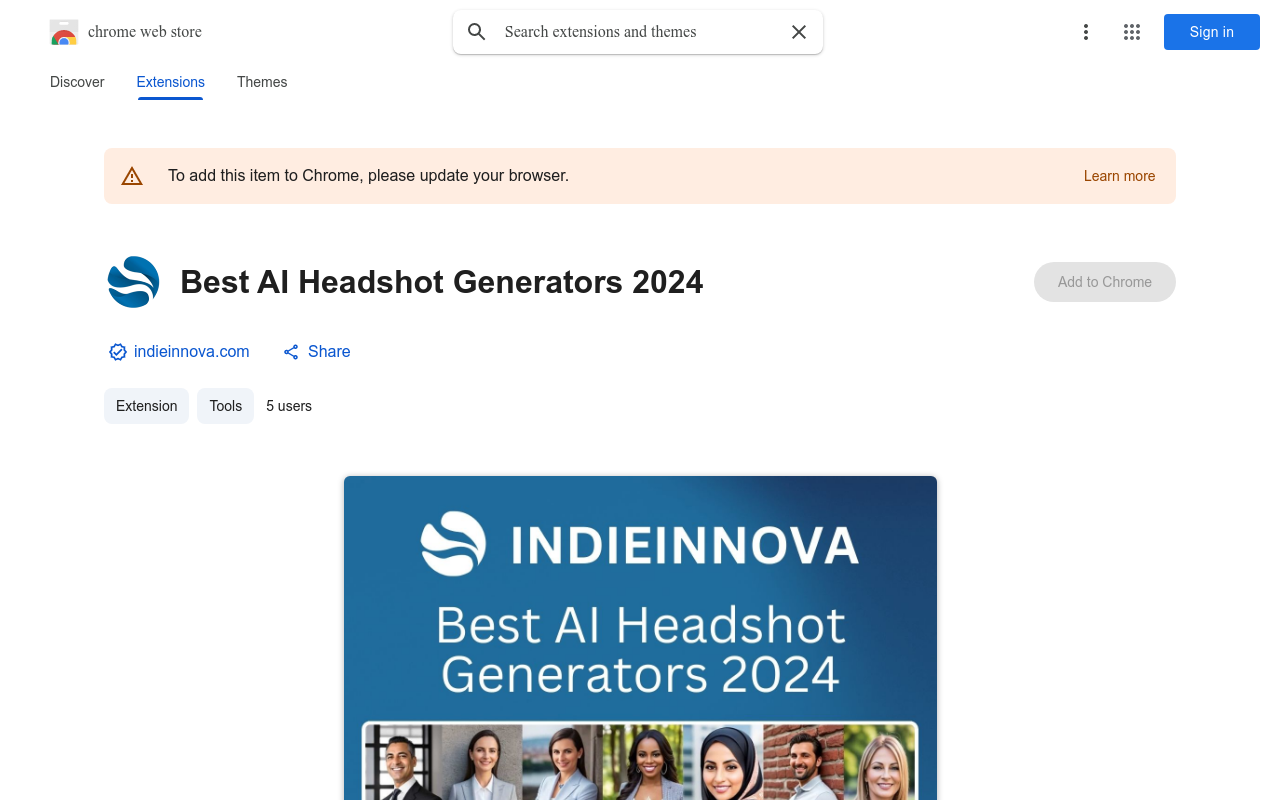Click the Add to Chrome button
The width and height of the screenshot is (1280, 800).
1105,282
